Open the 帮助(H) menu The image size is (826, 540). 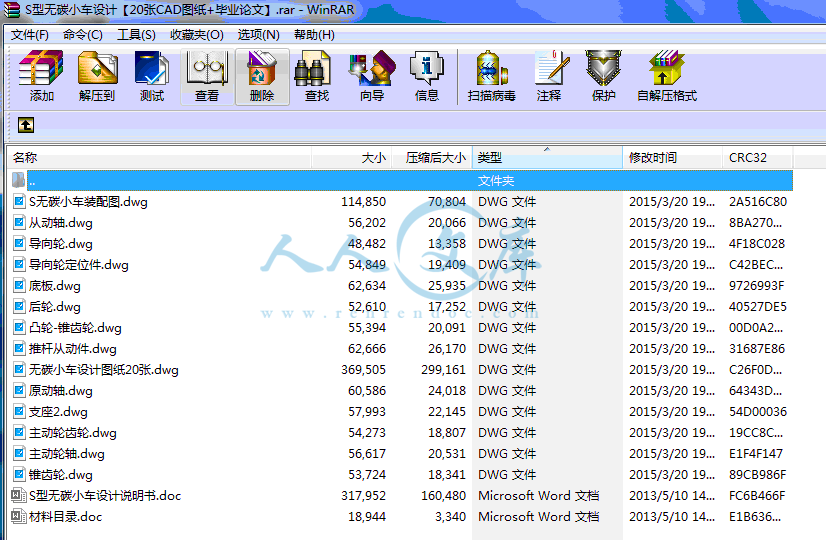point(314,35)
